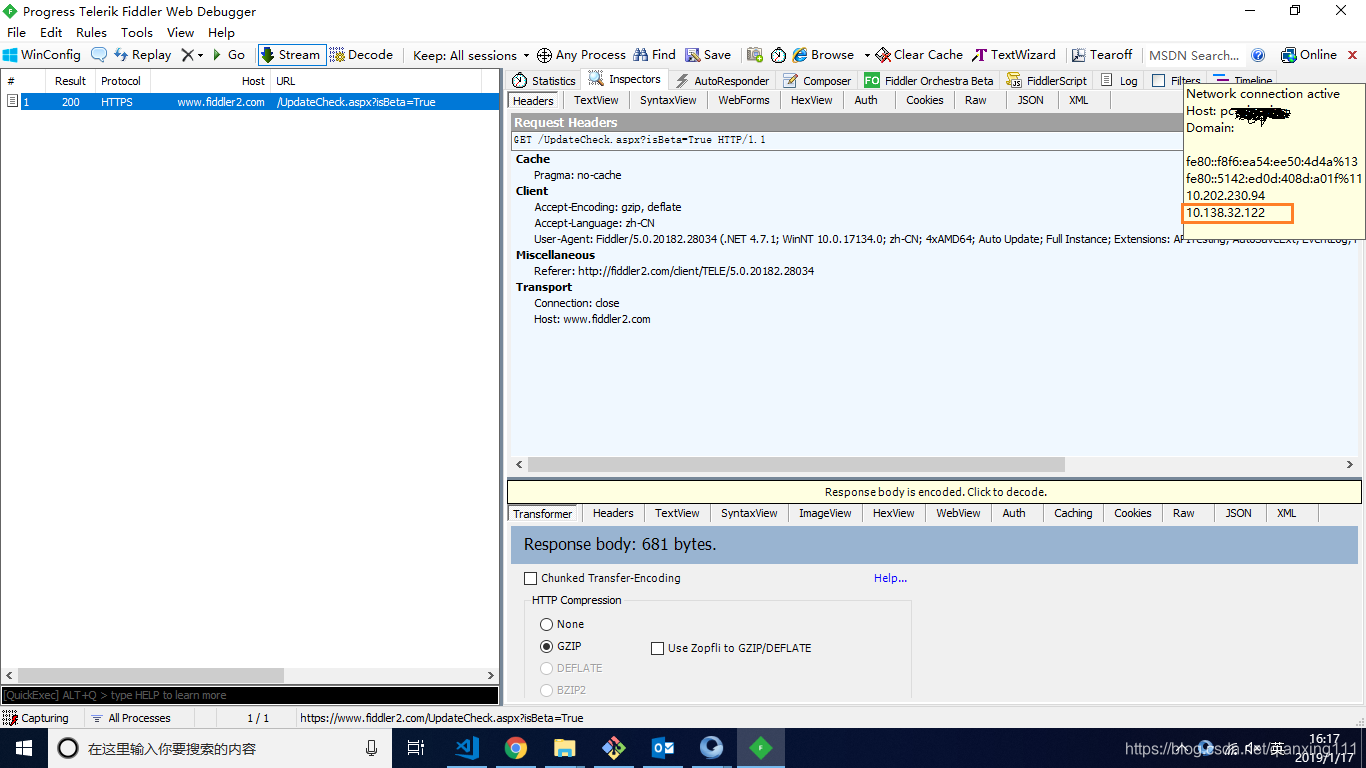This screenshot has width=1366, height=768.
Task: Click the Any Process target icon
Action: [544, 55]
